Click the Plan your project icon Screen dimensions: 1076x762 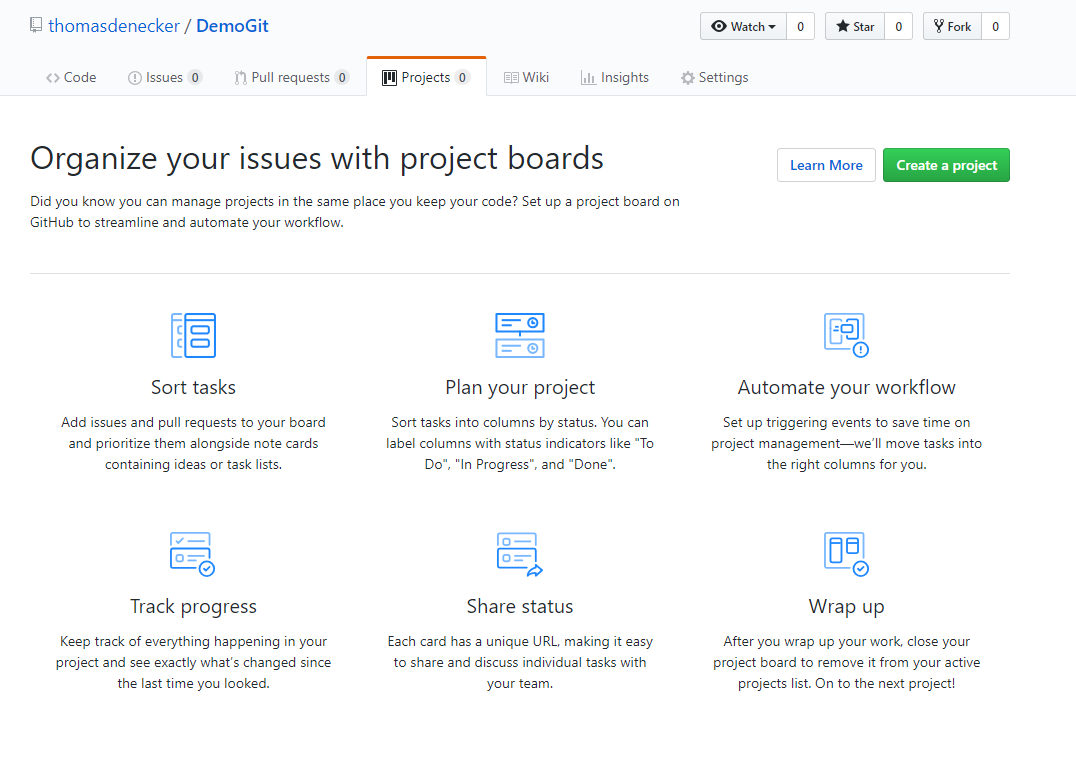(x=520, y=335)
